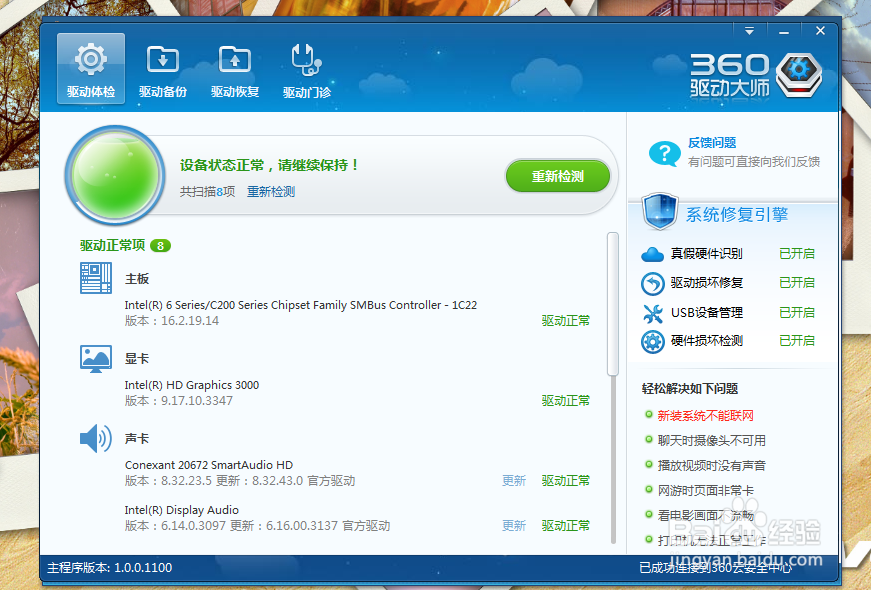This screenshot has height=590, width=871.
Task: Select the Intel(R) Display Audio entry
Action: click(x=182, y=510)
